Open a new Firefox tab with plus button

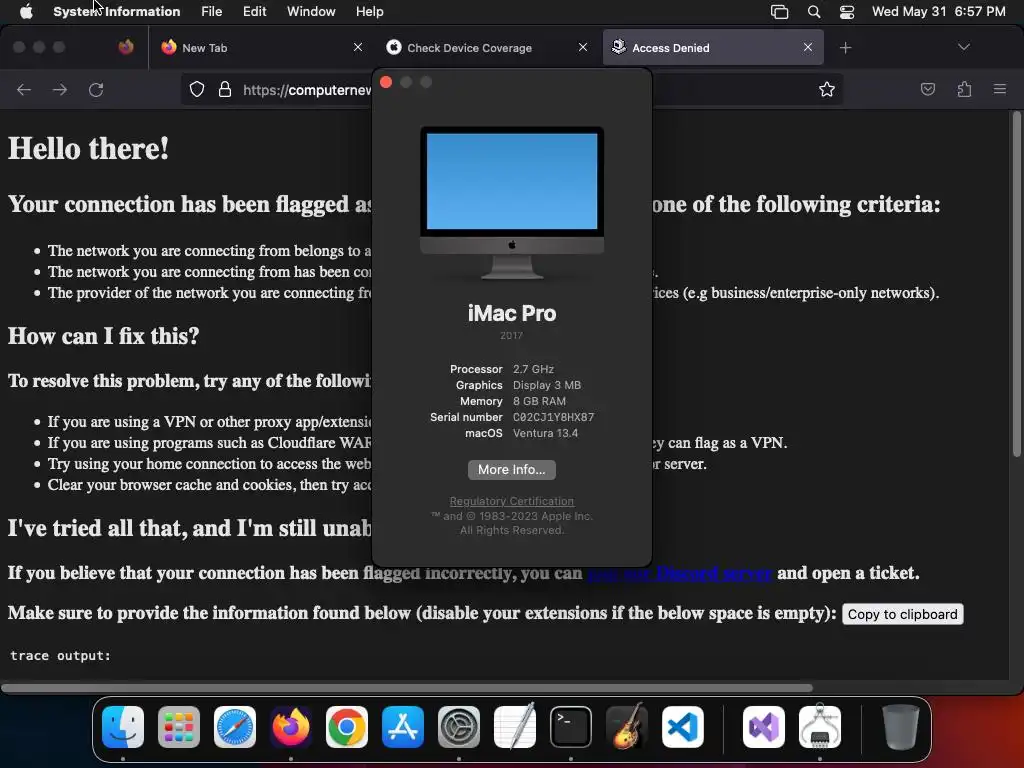[846, 48]
